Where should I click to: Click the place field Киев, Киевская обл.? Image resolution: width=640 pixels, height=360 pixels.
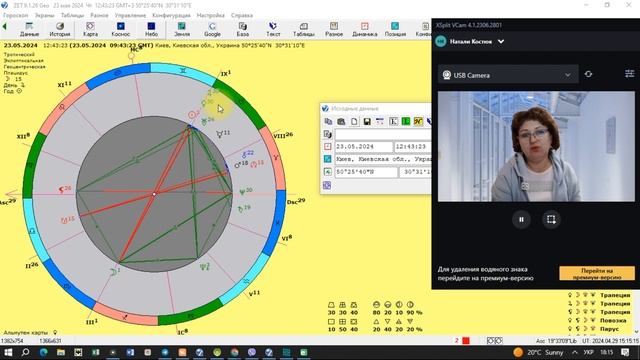(383, 159)
